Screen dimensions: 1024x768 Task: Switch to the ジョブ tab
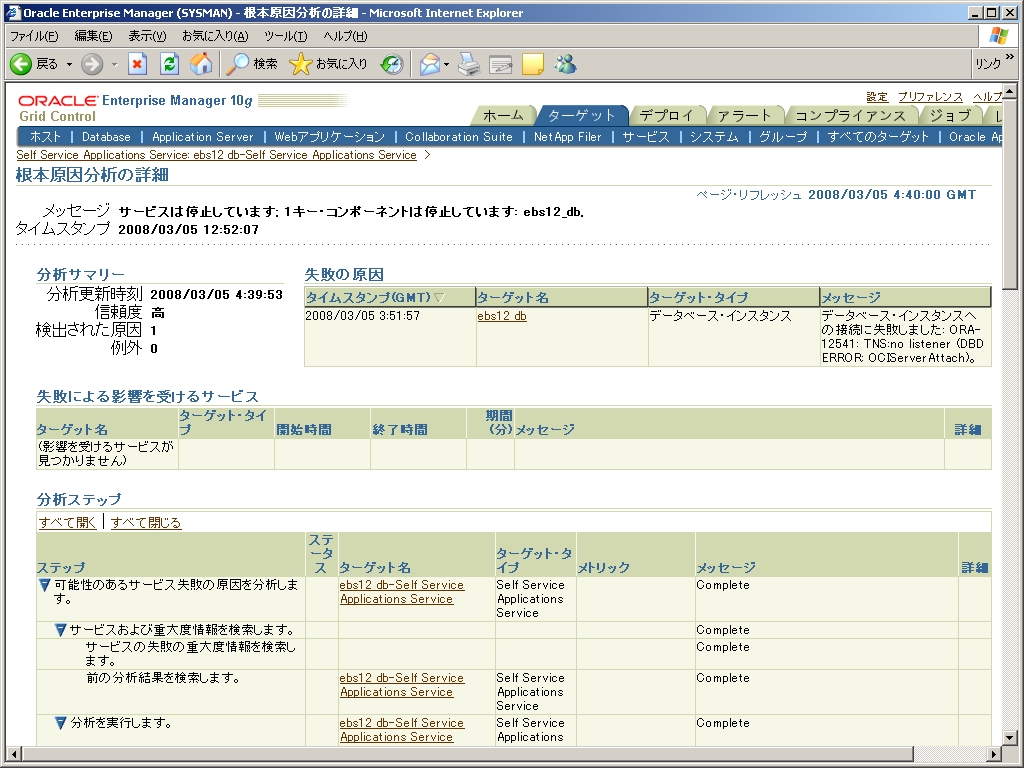(x=950, y=116)
